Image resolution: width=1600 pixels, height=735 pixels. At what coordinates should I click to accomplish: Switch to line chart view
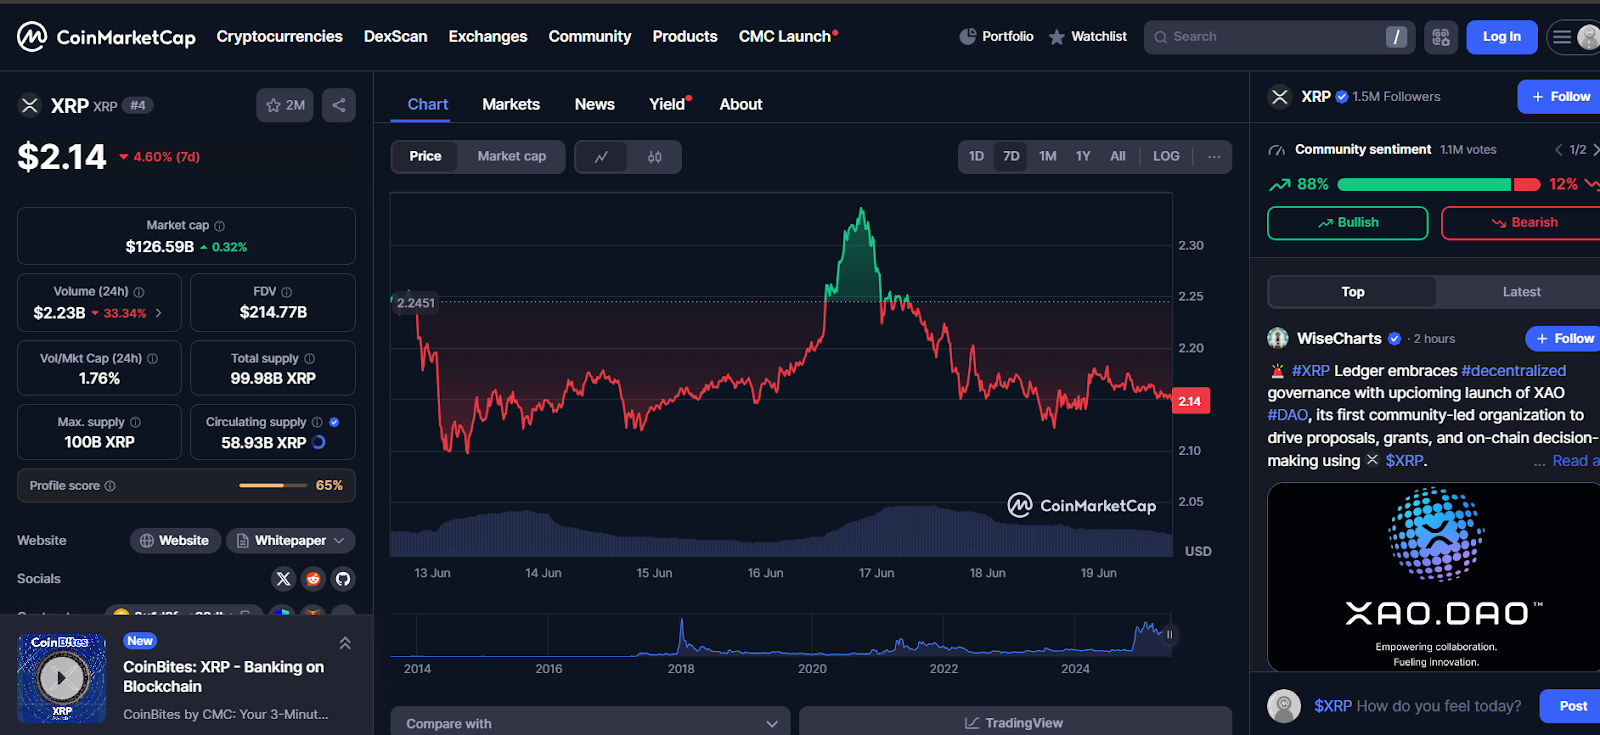[601, 157]
